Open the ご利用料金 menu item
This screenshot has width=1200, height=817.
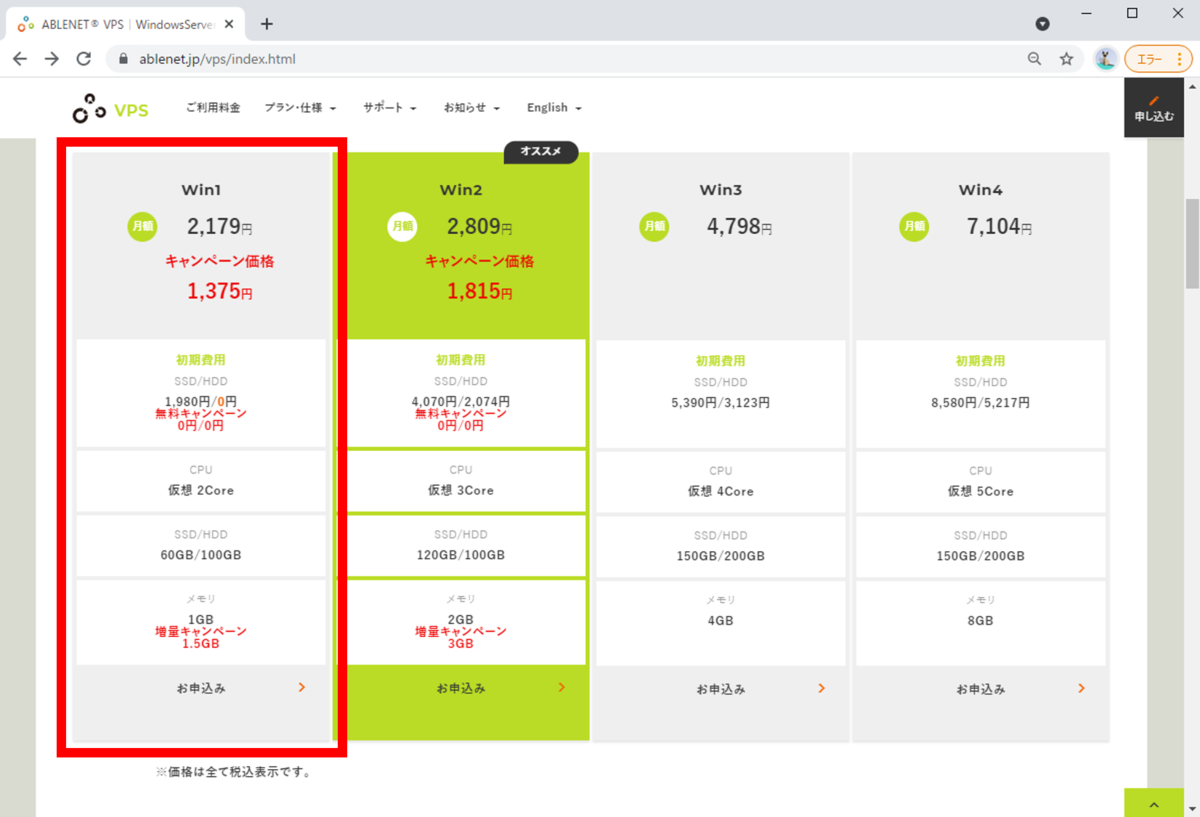click(213, 108)
